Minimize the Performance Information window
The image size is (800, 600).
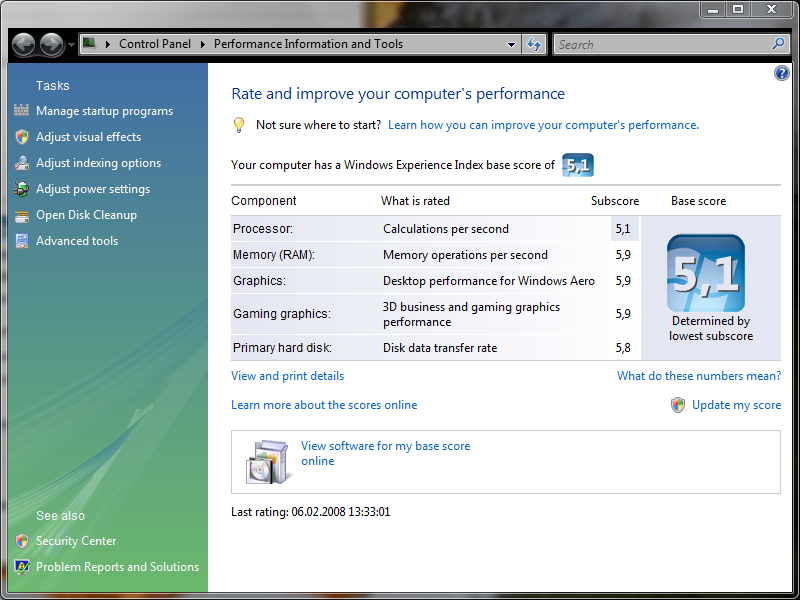[713, 10]
